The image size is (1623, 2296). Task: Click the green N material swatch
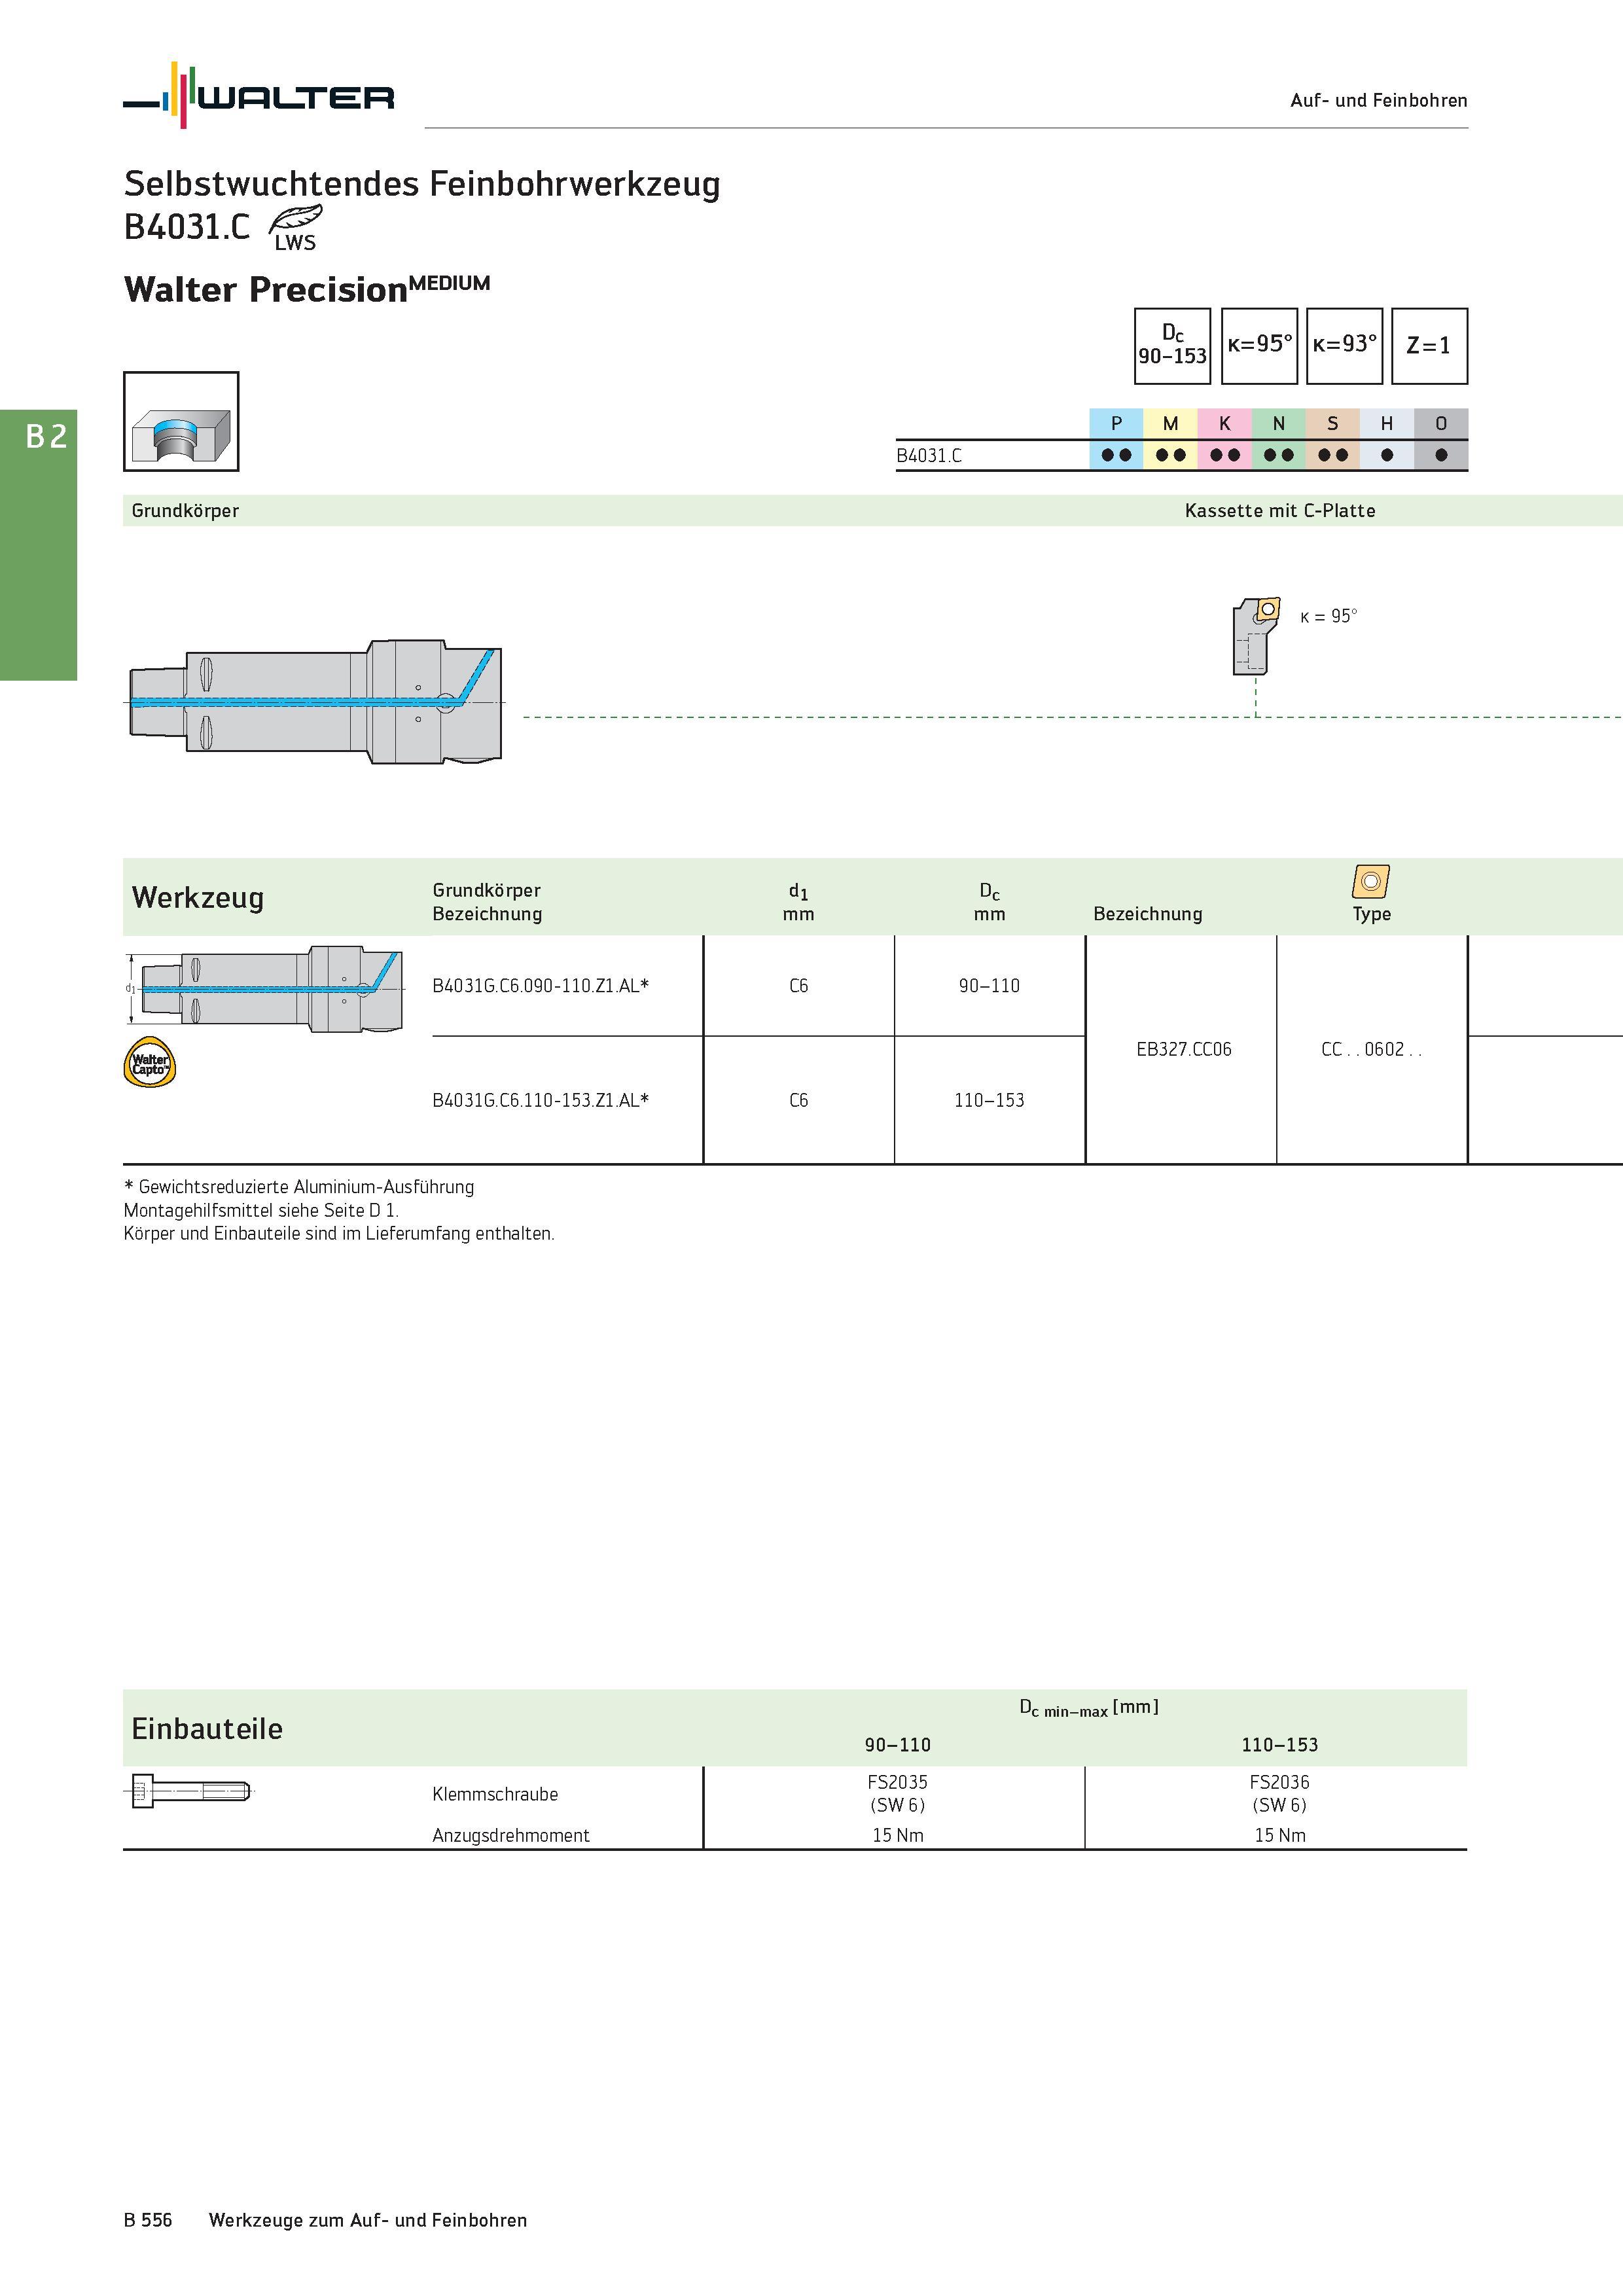pos(1278,439)
